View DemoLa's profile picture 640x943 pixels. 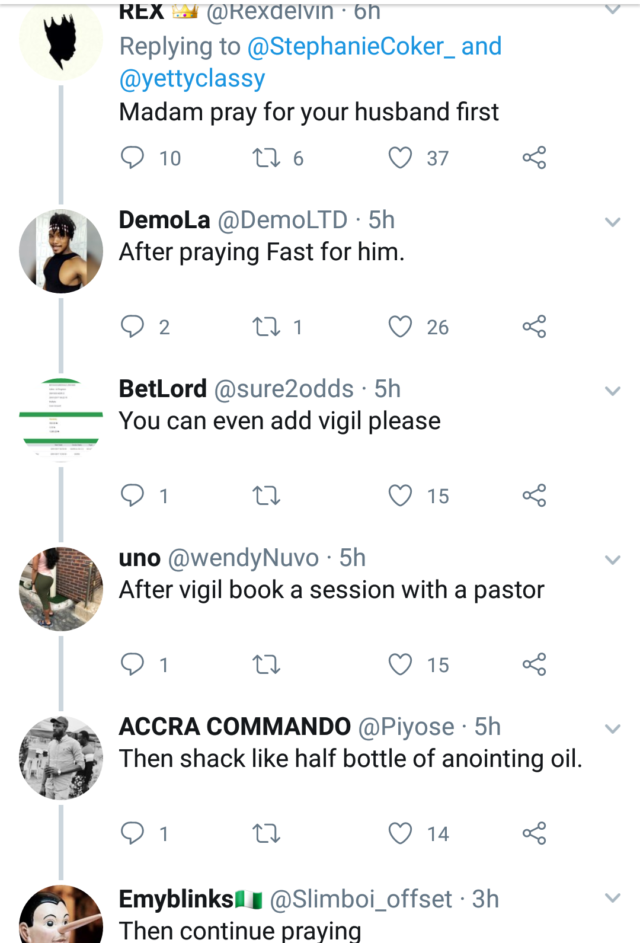coord(61,252)
